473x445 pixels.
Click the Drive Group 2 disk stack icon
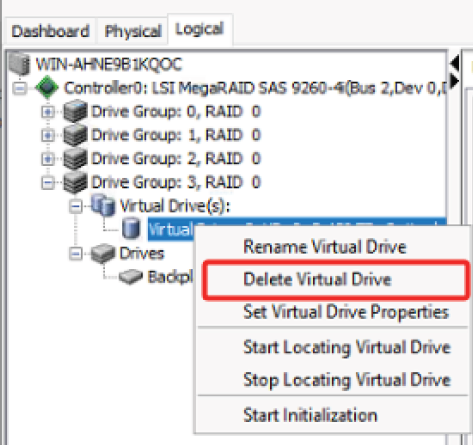(x=75, y=159)
